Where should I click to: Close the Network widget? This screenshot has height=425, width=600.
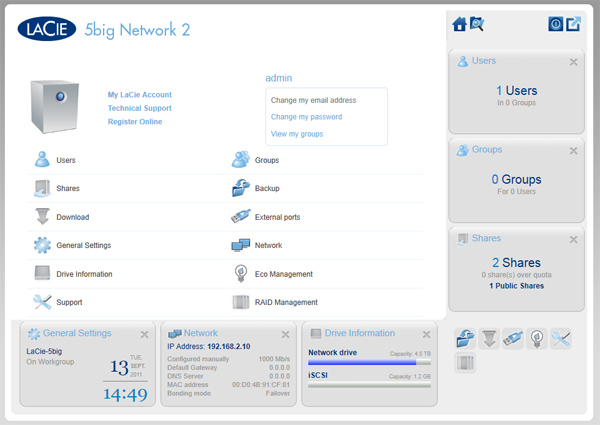(x=285, y=335)
